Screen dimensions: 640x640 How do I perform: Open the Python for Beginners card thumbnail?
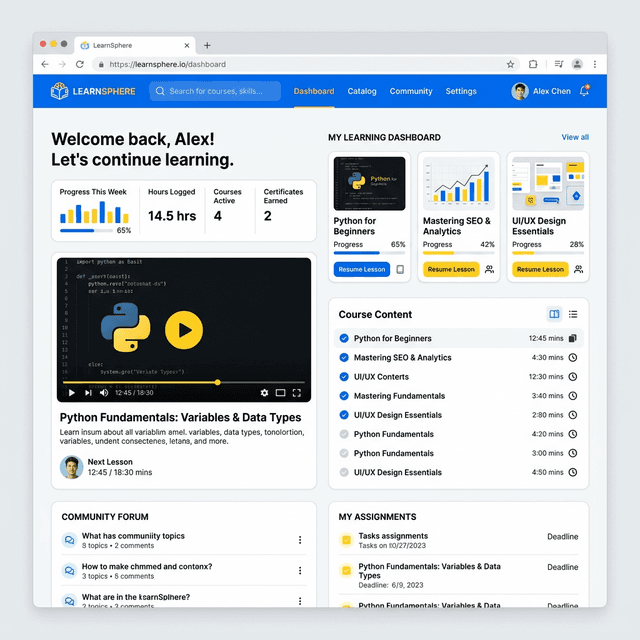click(369, 184)
